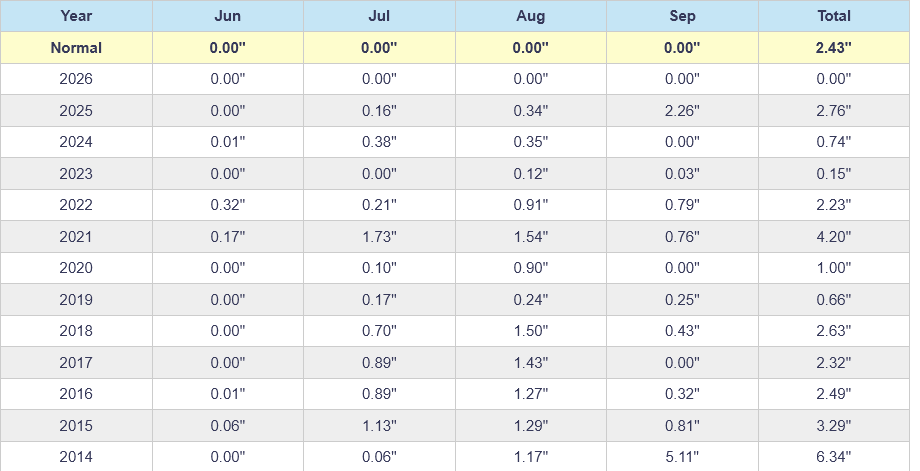
Task: Click the Year column header
Action: 76,16
